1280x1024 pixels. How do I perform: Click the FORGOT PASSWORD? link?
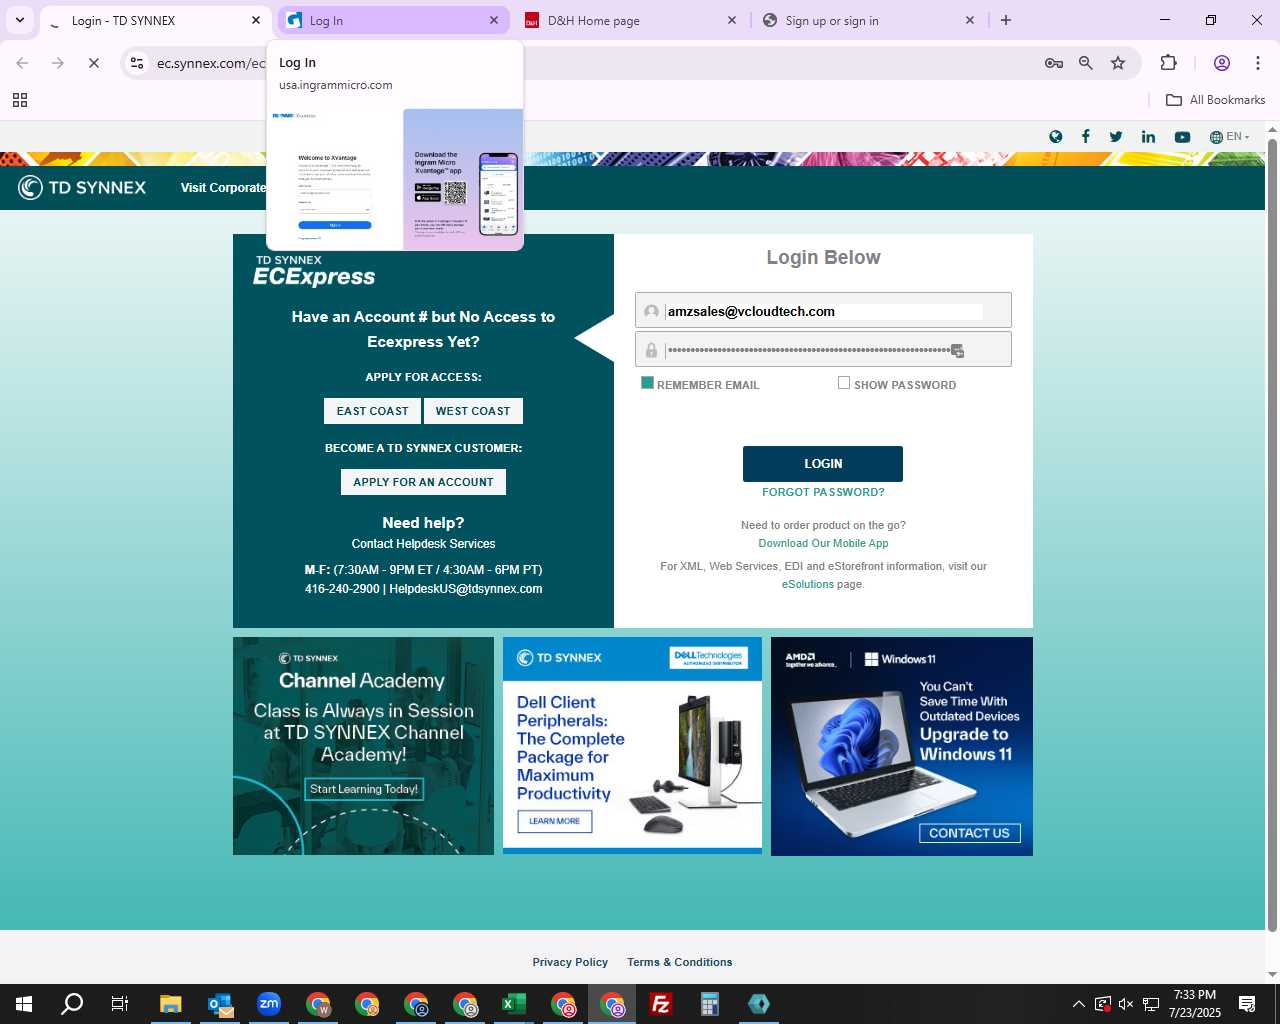point(823,492)
